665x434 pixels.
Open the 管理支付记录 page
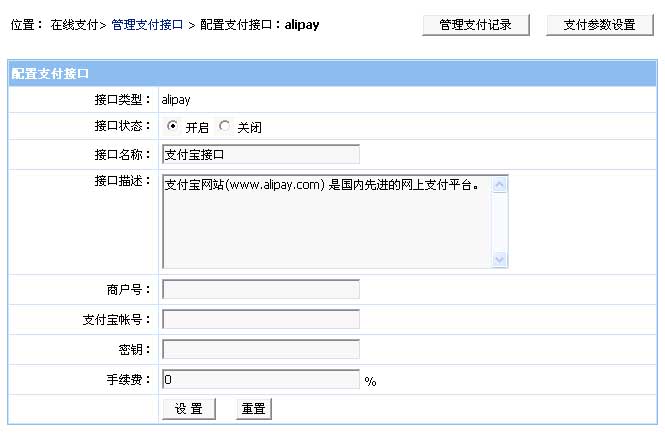tap(476, 25)
